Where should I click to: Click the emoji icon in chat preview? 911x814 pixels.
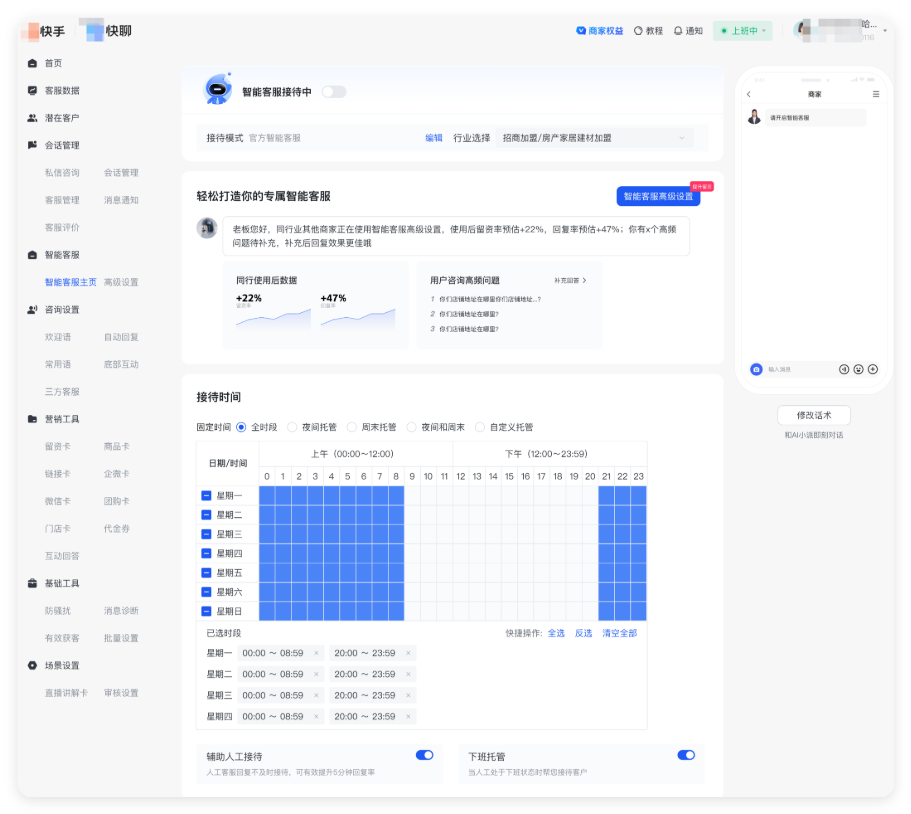pos(858,369)
